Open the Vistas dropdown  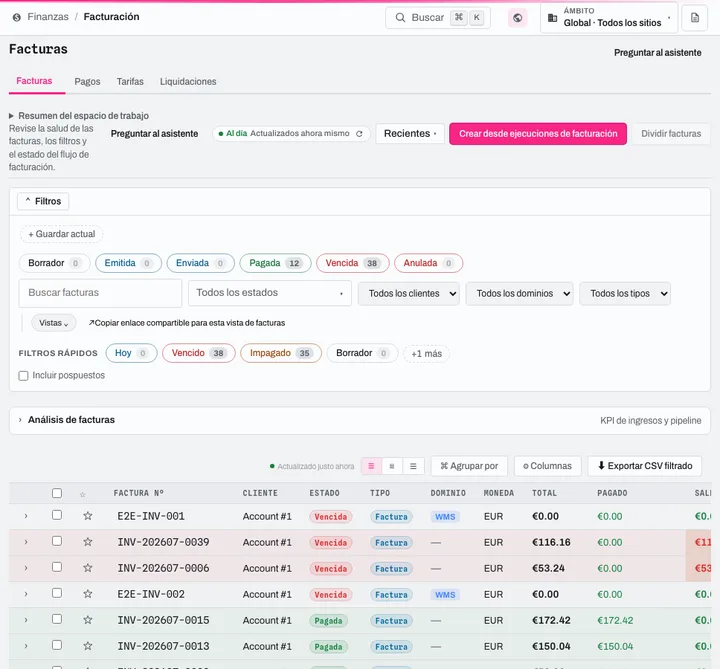[54, 323]
